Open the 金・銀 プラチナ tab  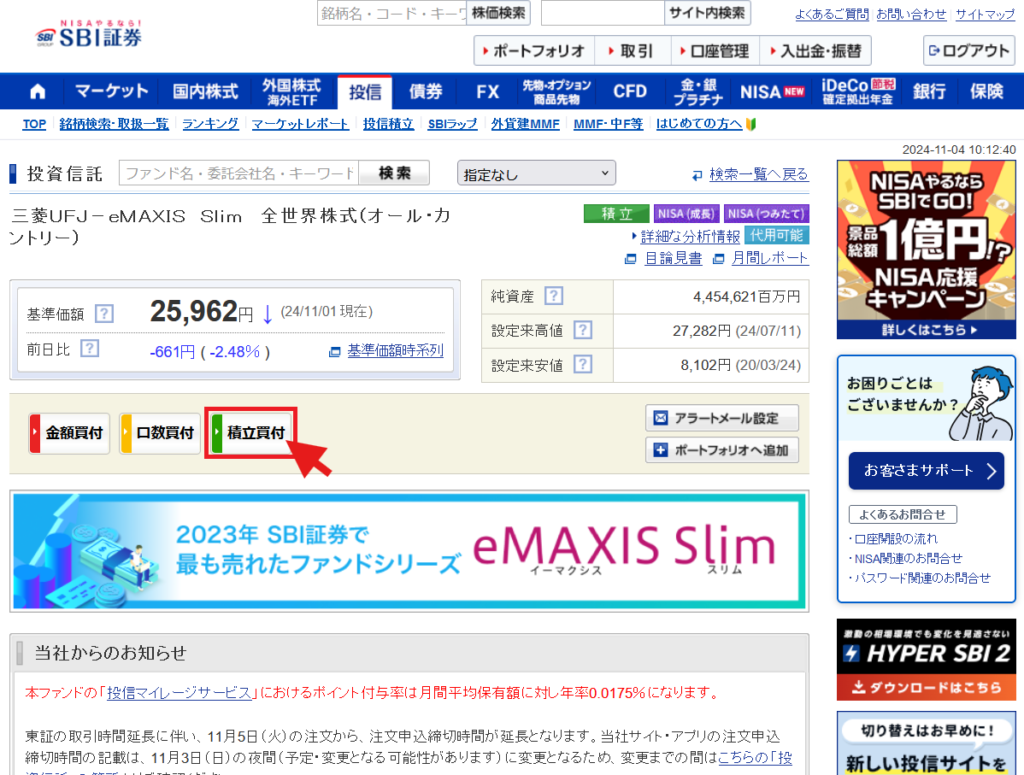tap(698, 91)
